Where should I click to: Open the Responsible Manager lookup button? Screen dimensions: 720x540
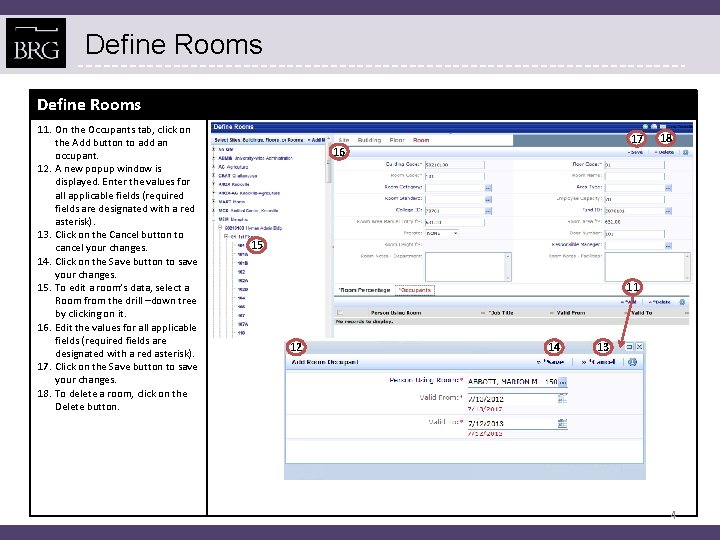point(668,246)
